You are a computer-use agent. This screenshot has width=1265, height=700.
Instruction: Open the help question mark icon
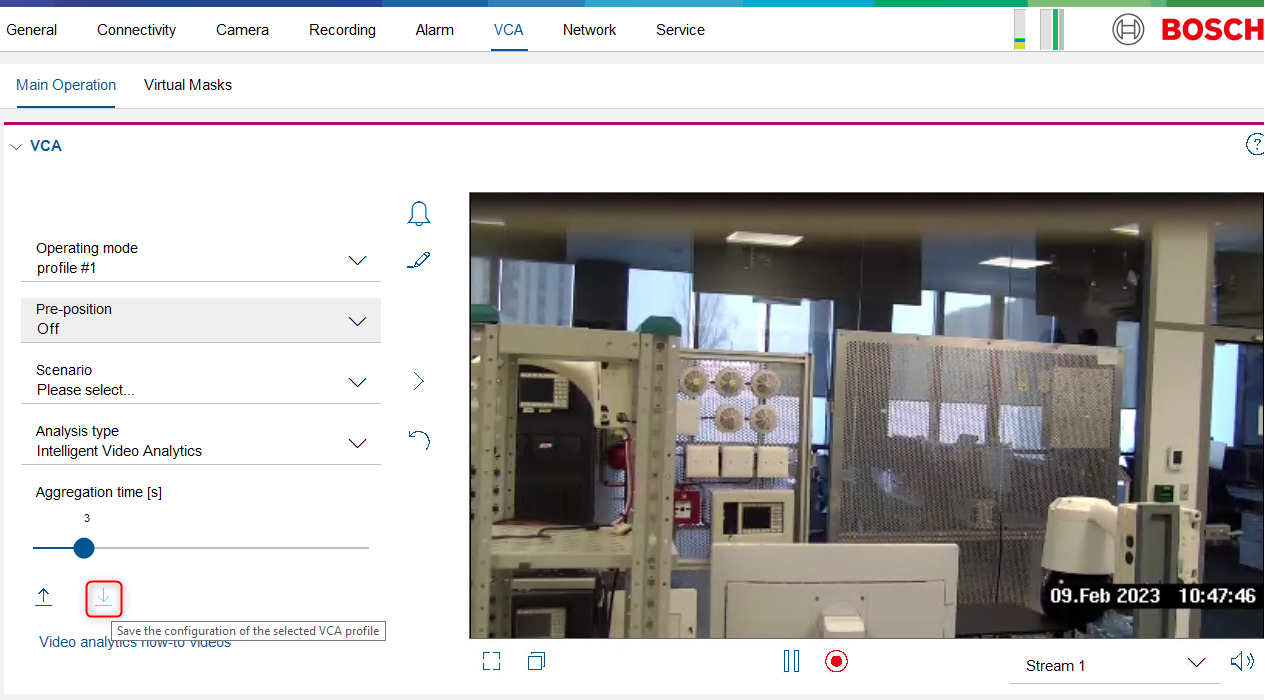click(1255, 145)
